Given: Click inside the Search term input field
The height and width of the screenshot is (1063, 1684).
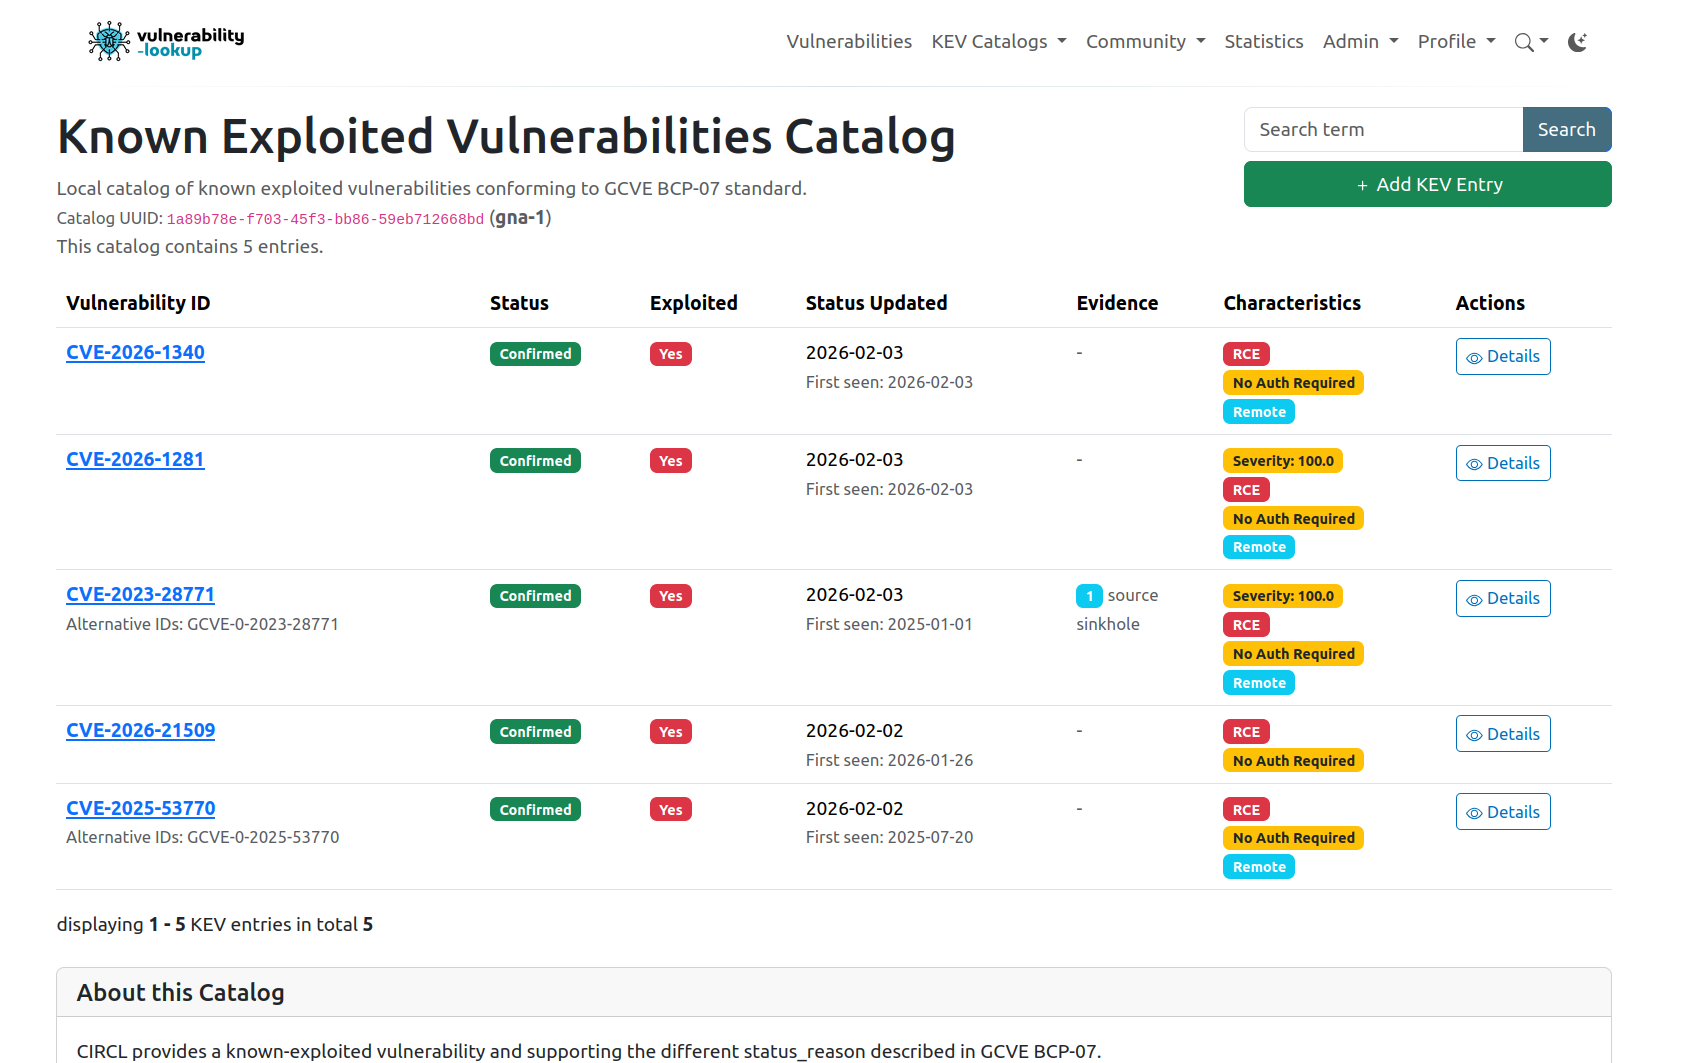Looking at the screenshot, I should [1383, 129].
